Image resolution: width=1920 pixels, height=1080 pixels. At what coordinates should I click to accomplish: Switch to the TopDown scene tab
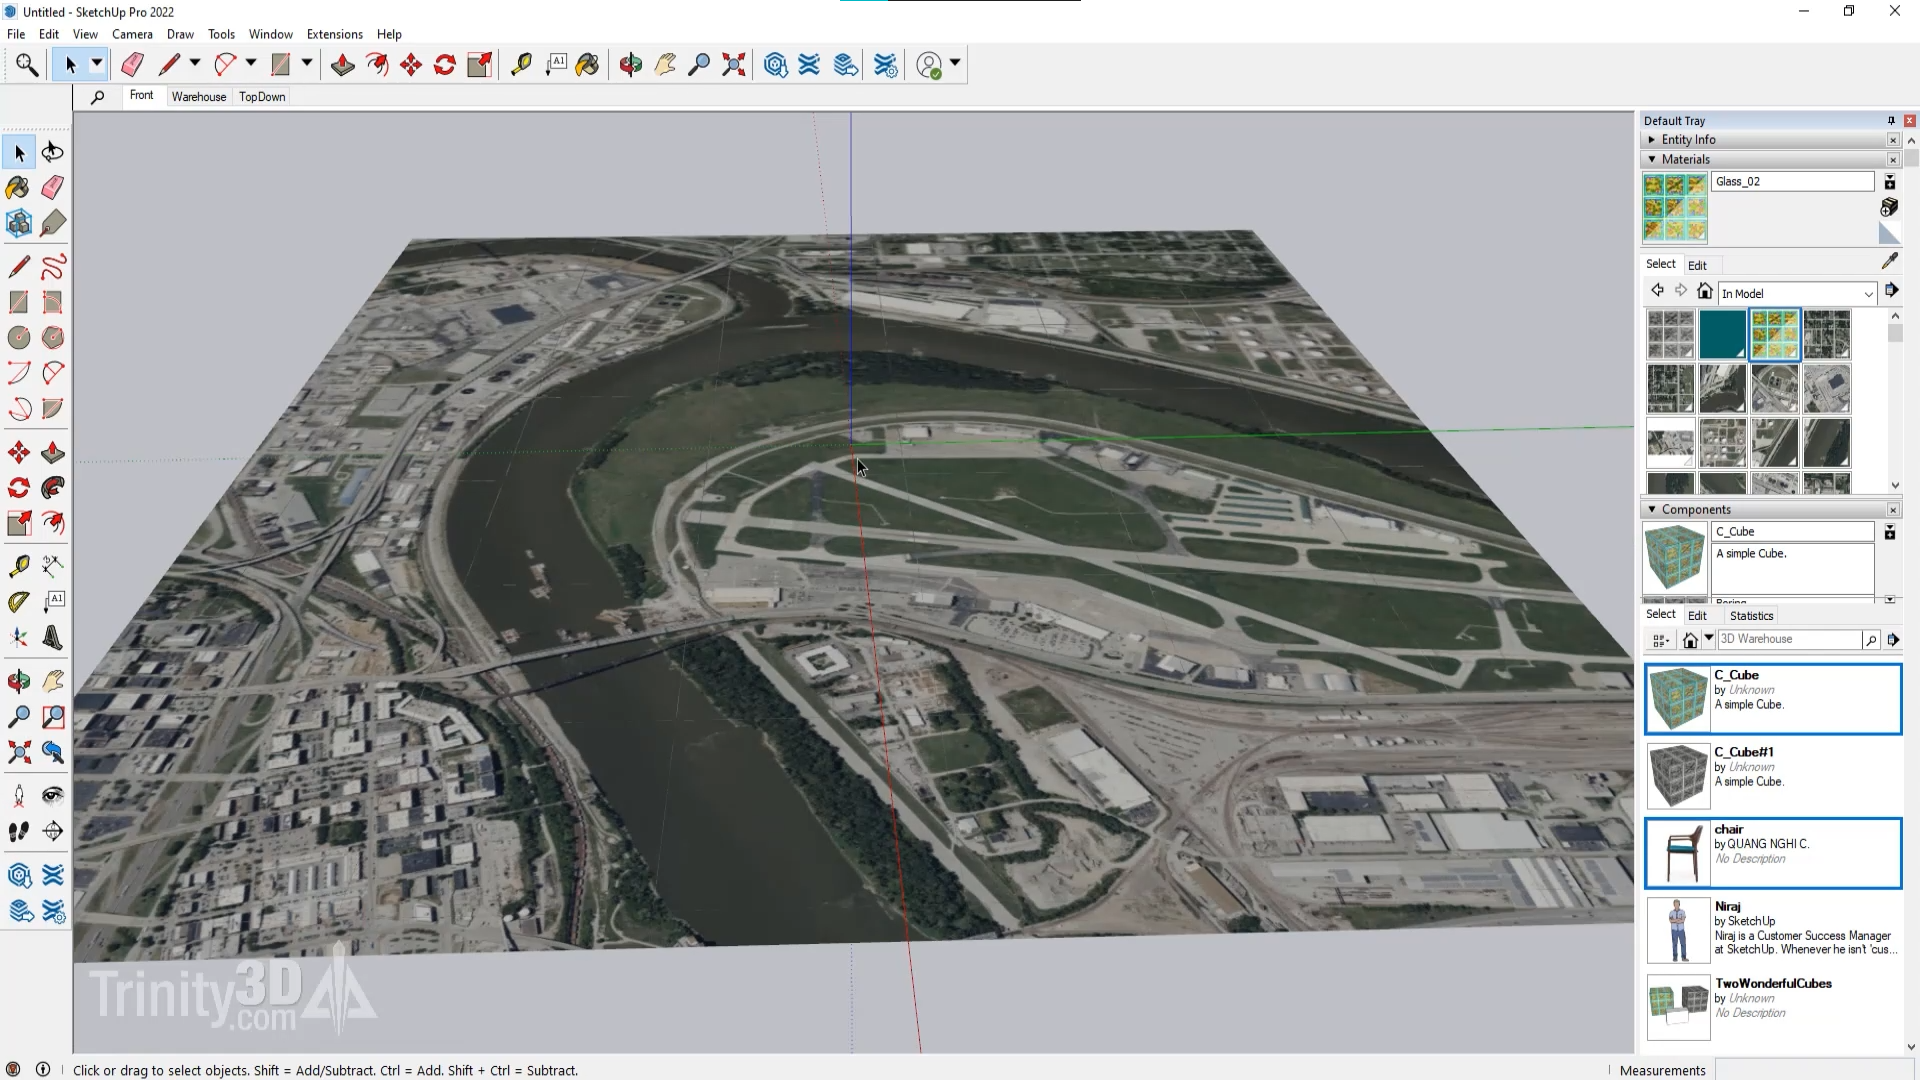pyautogui.click(x=262, y=97)
